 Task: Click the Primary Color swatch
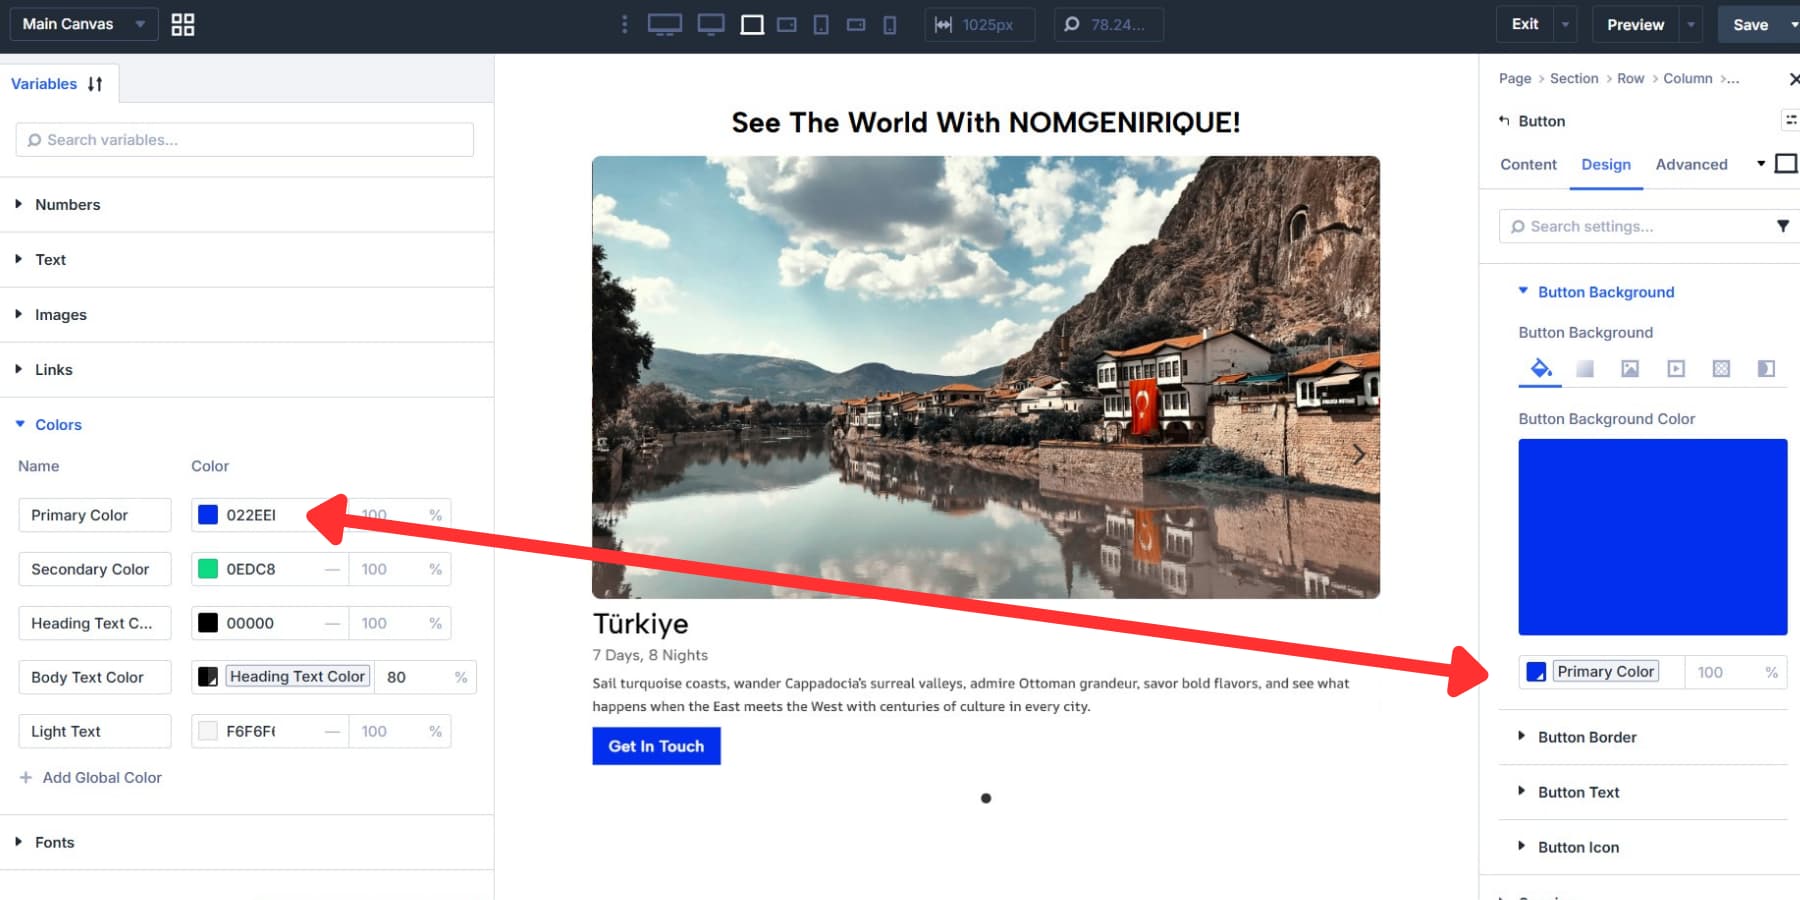coord(208,514)
